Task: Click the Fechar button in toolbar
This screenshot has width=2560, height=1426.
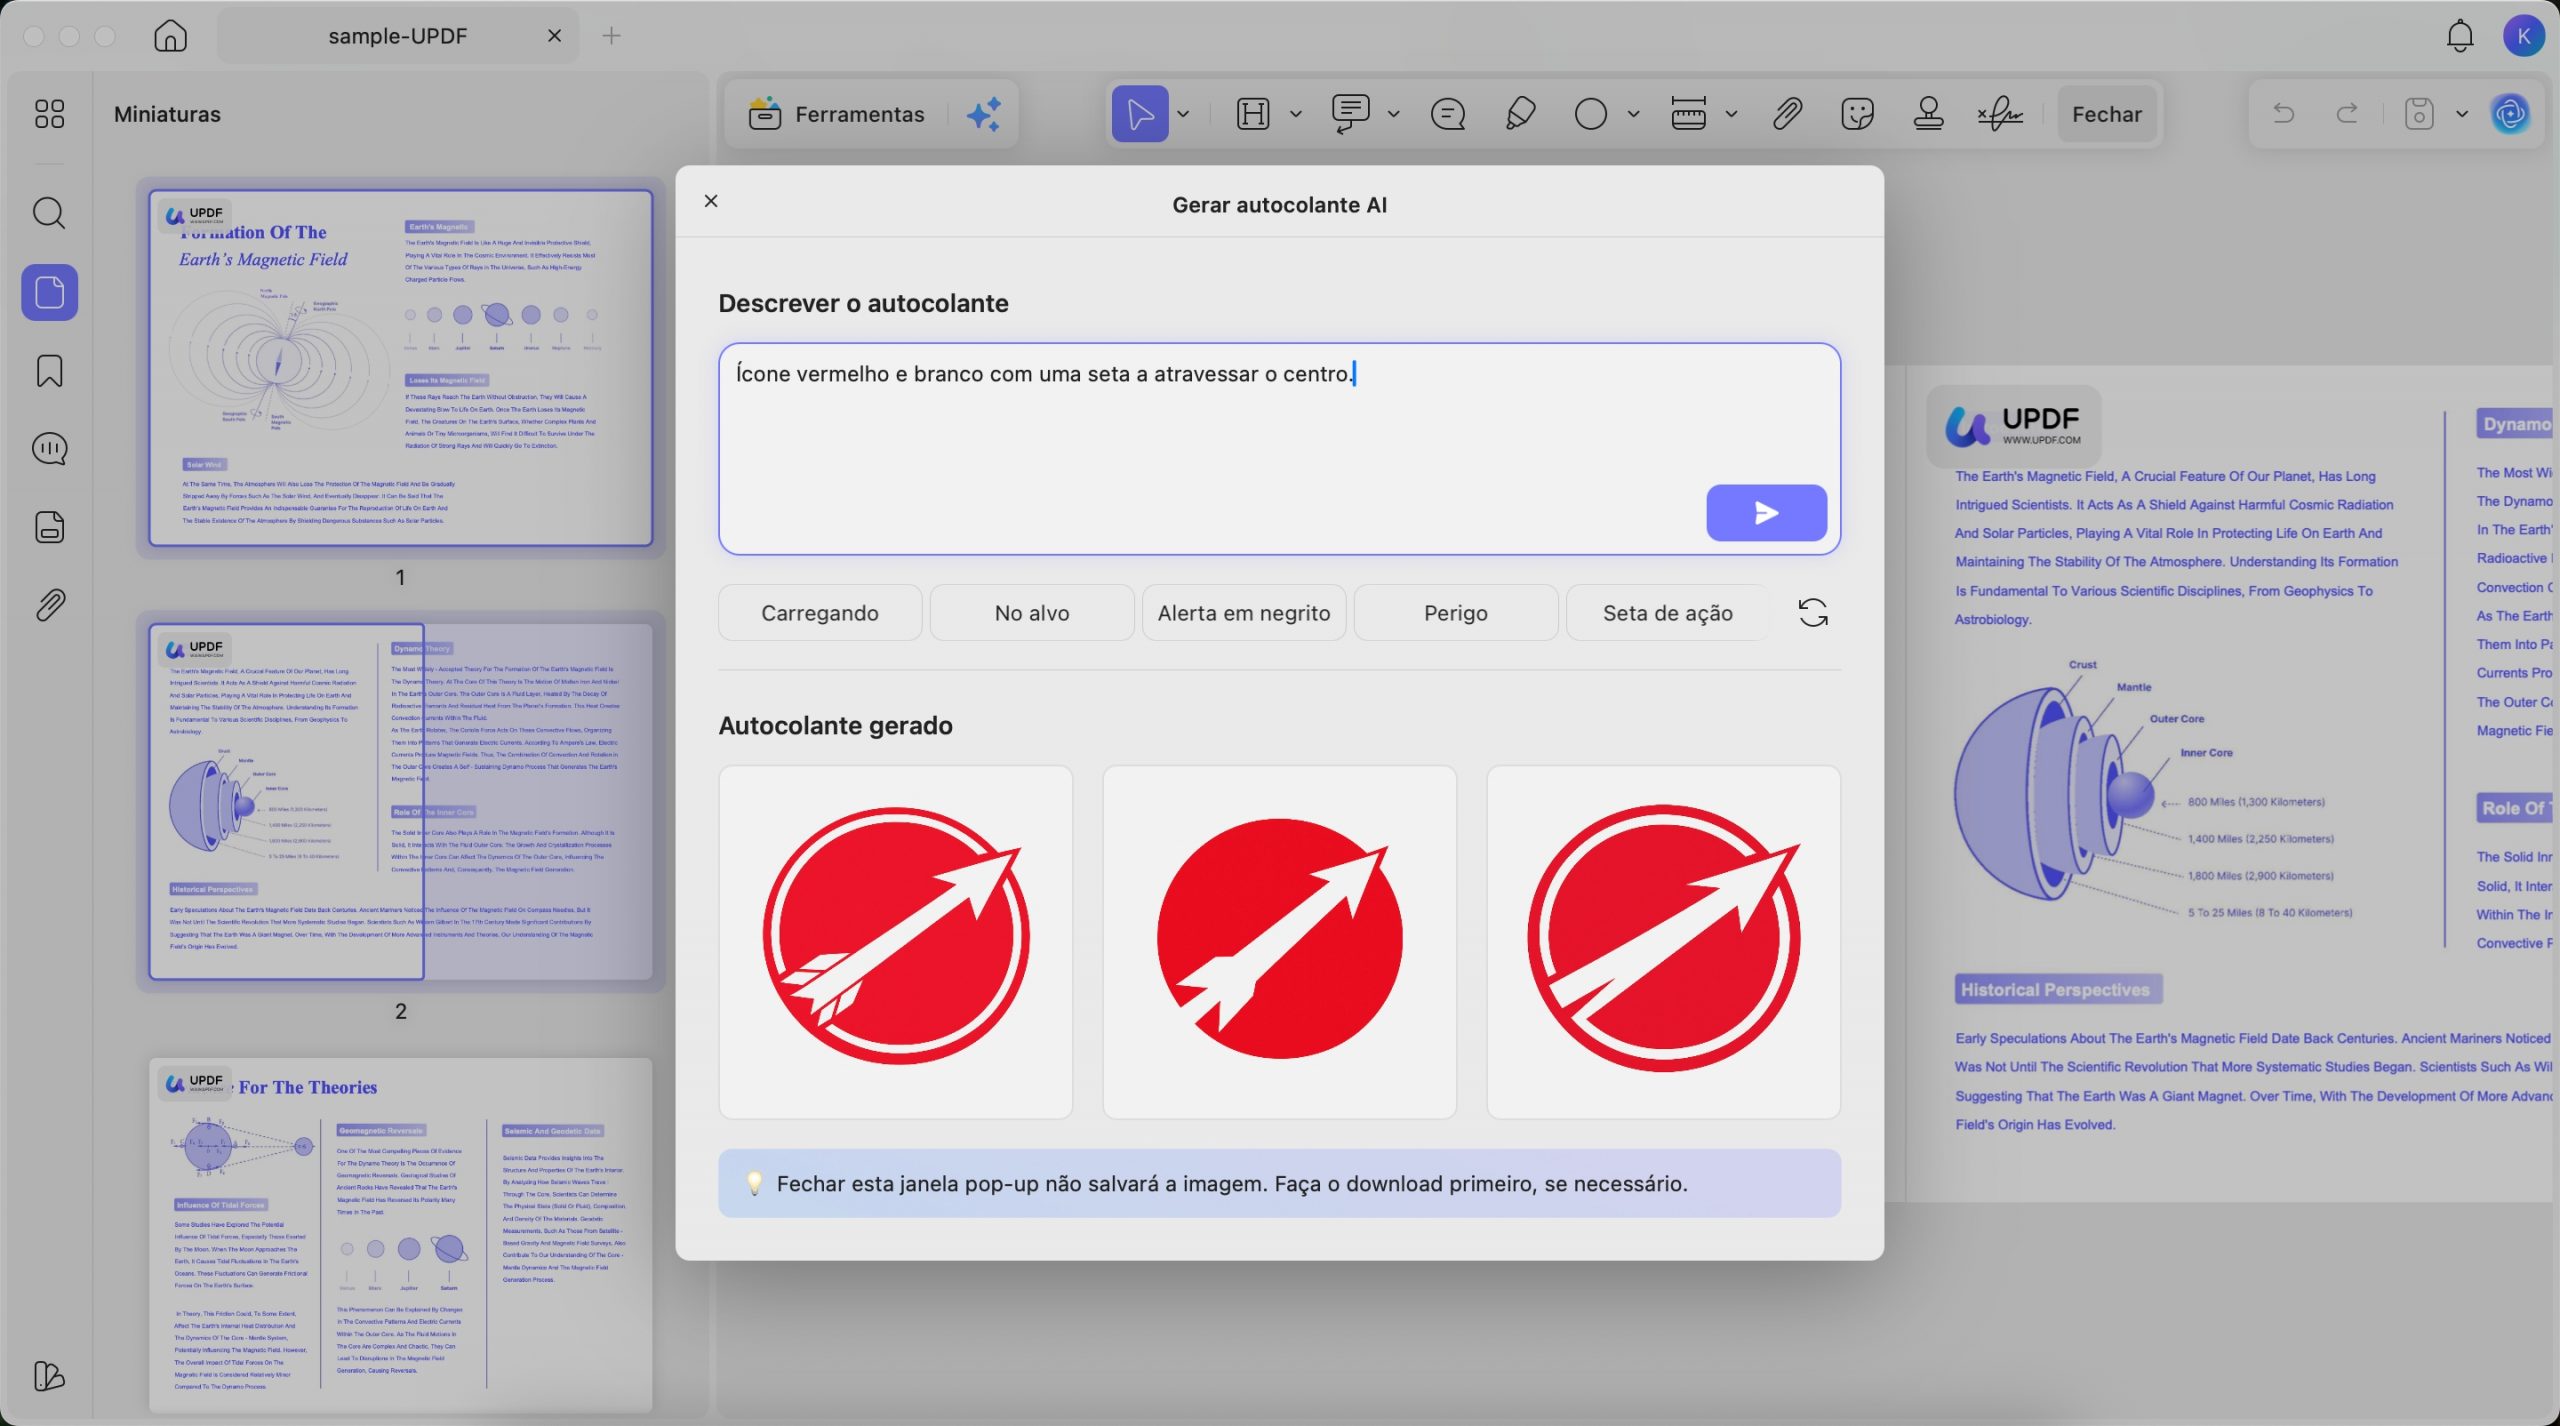Action: pos(2106,114)
